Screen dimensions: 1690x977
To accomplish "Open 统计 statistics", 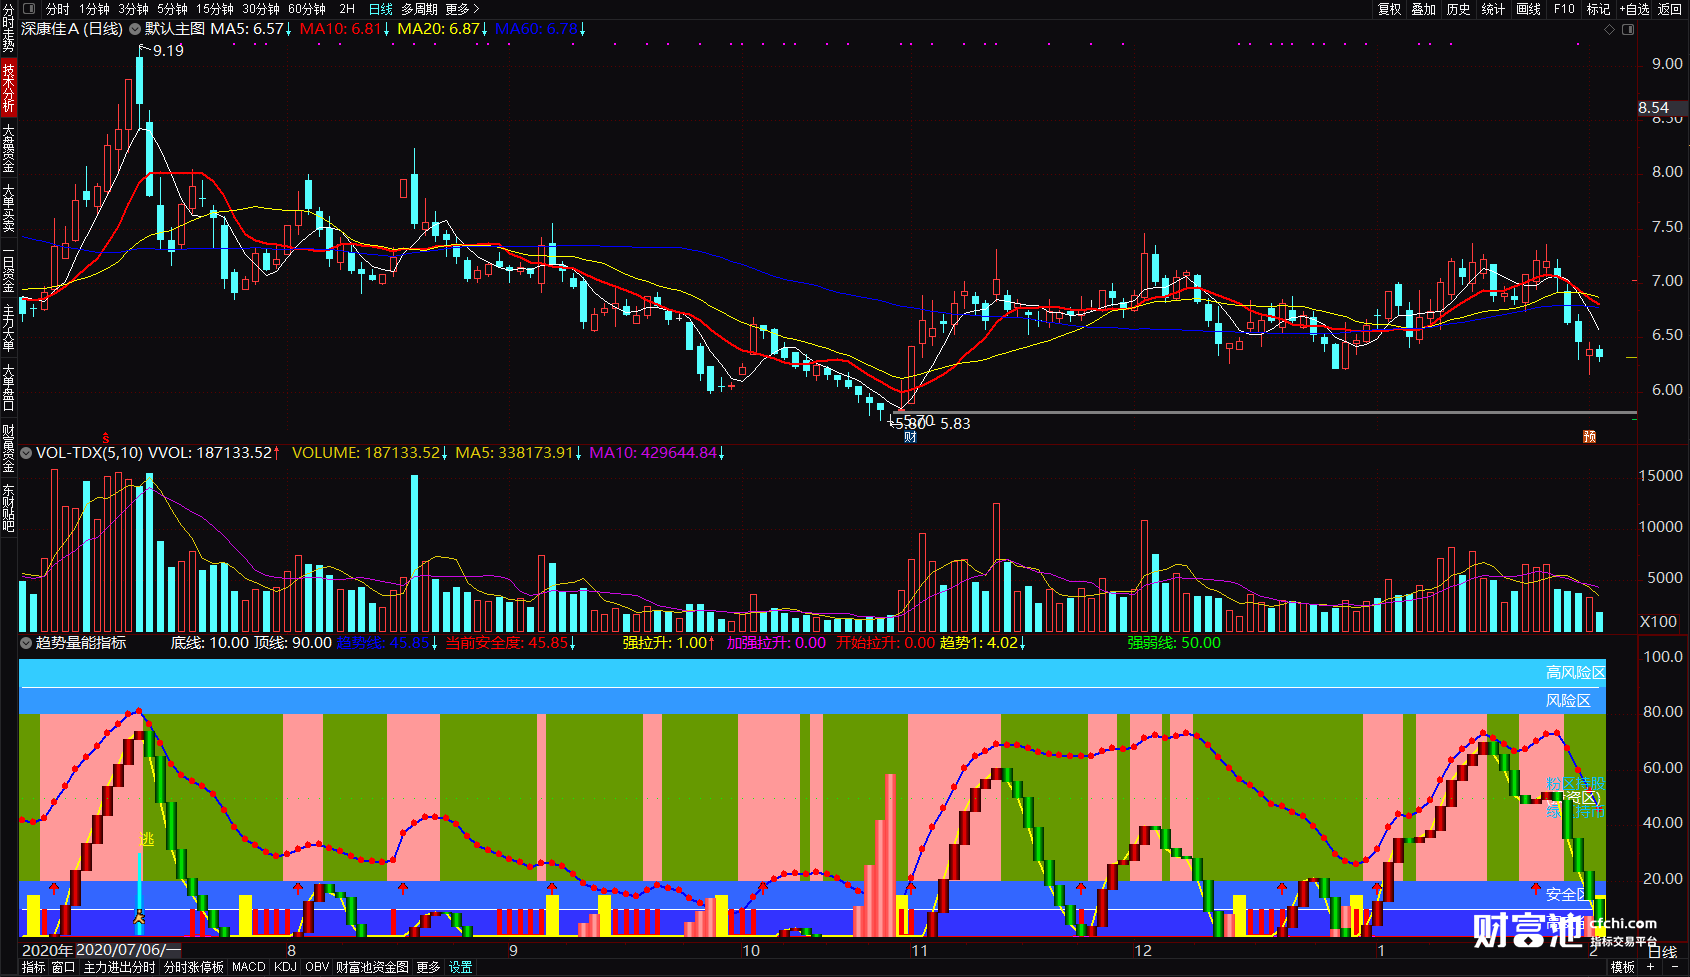I will coord(1493,9).
